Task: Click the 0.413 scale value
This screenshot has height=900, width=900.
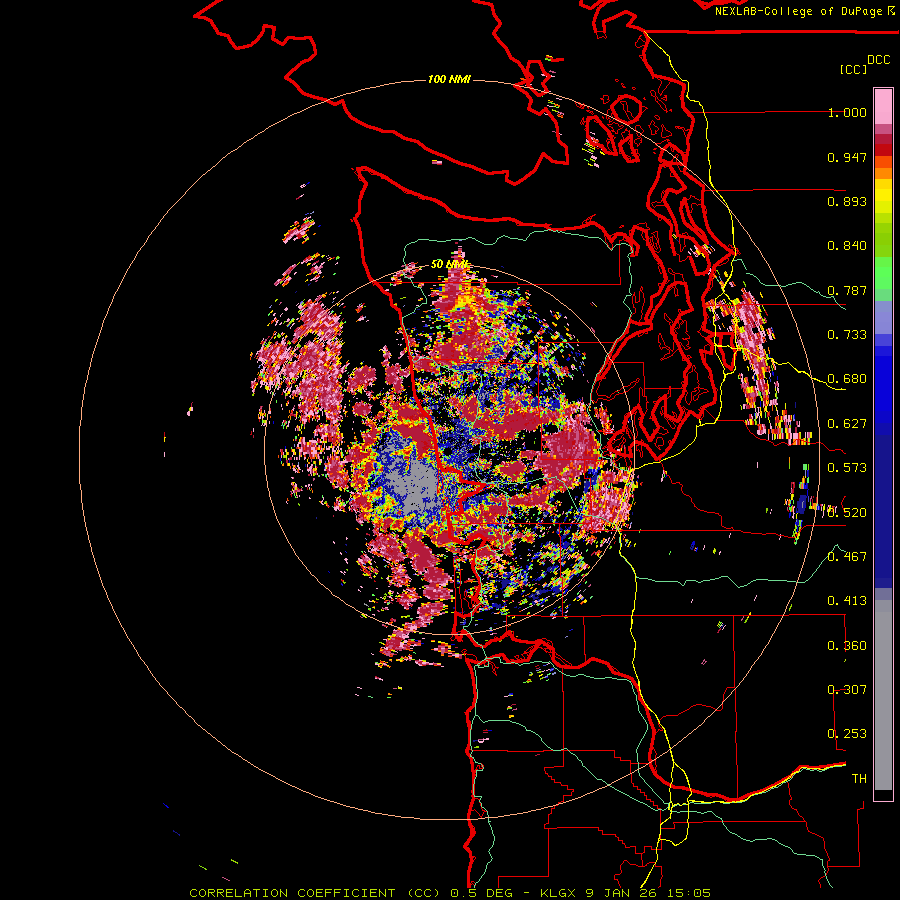Action: click(847, 601)
